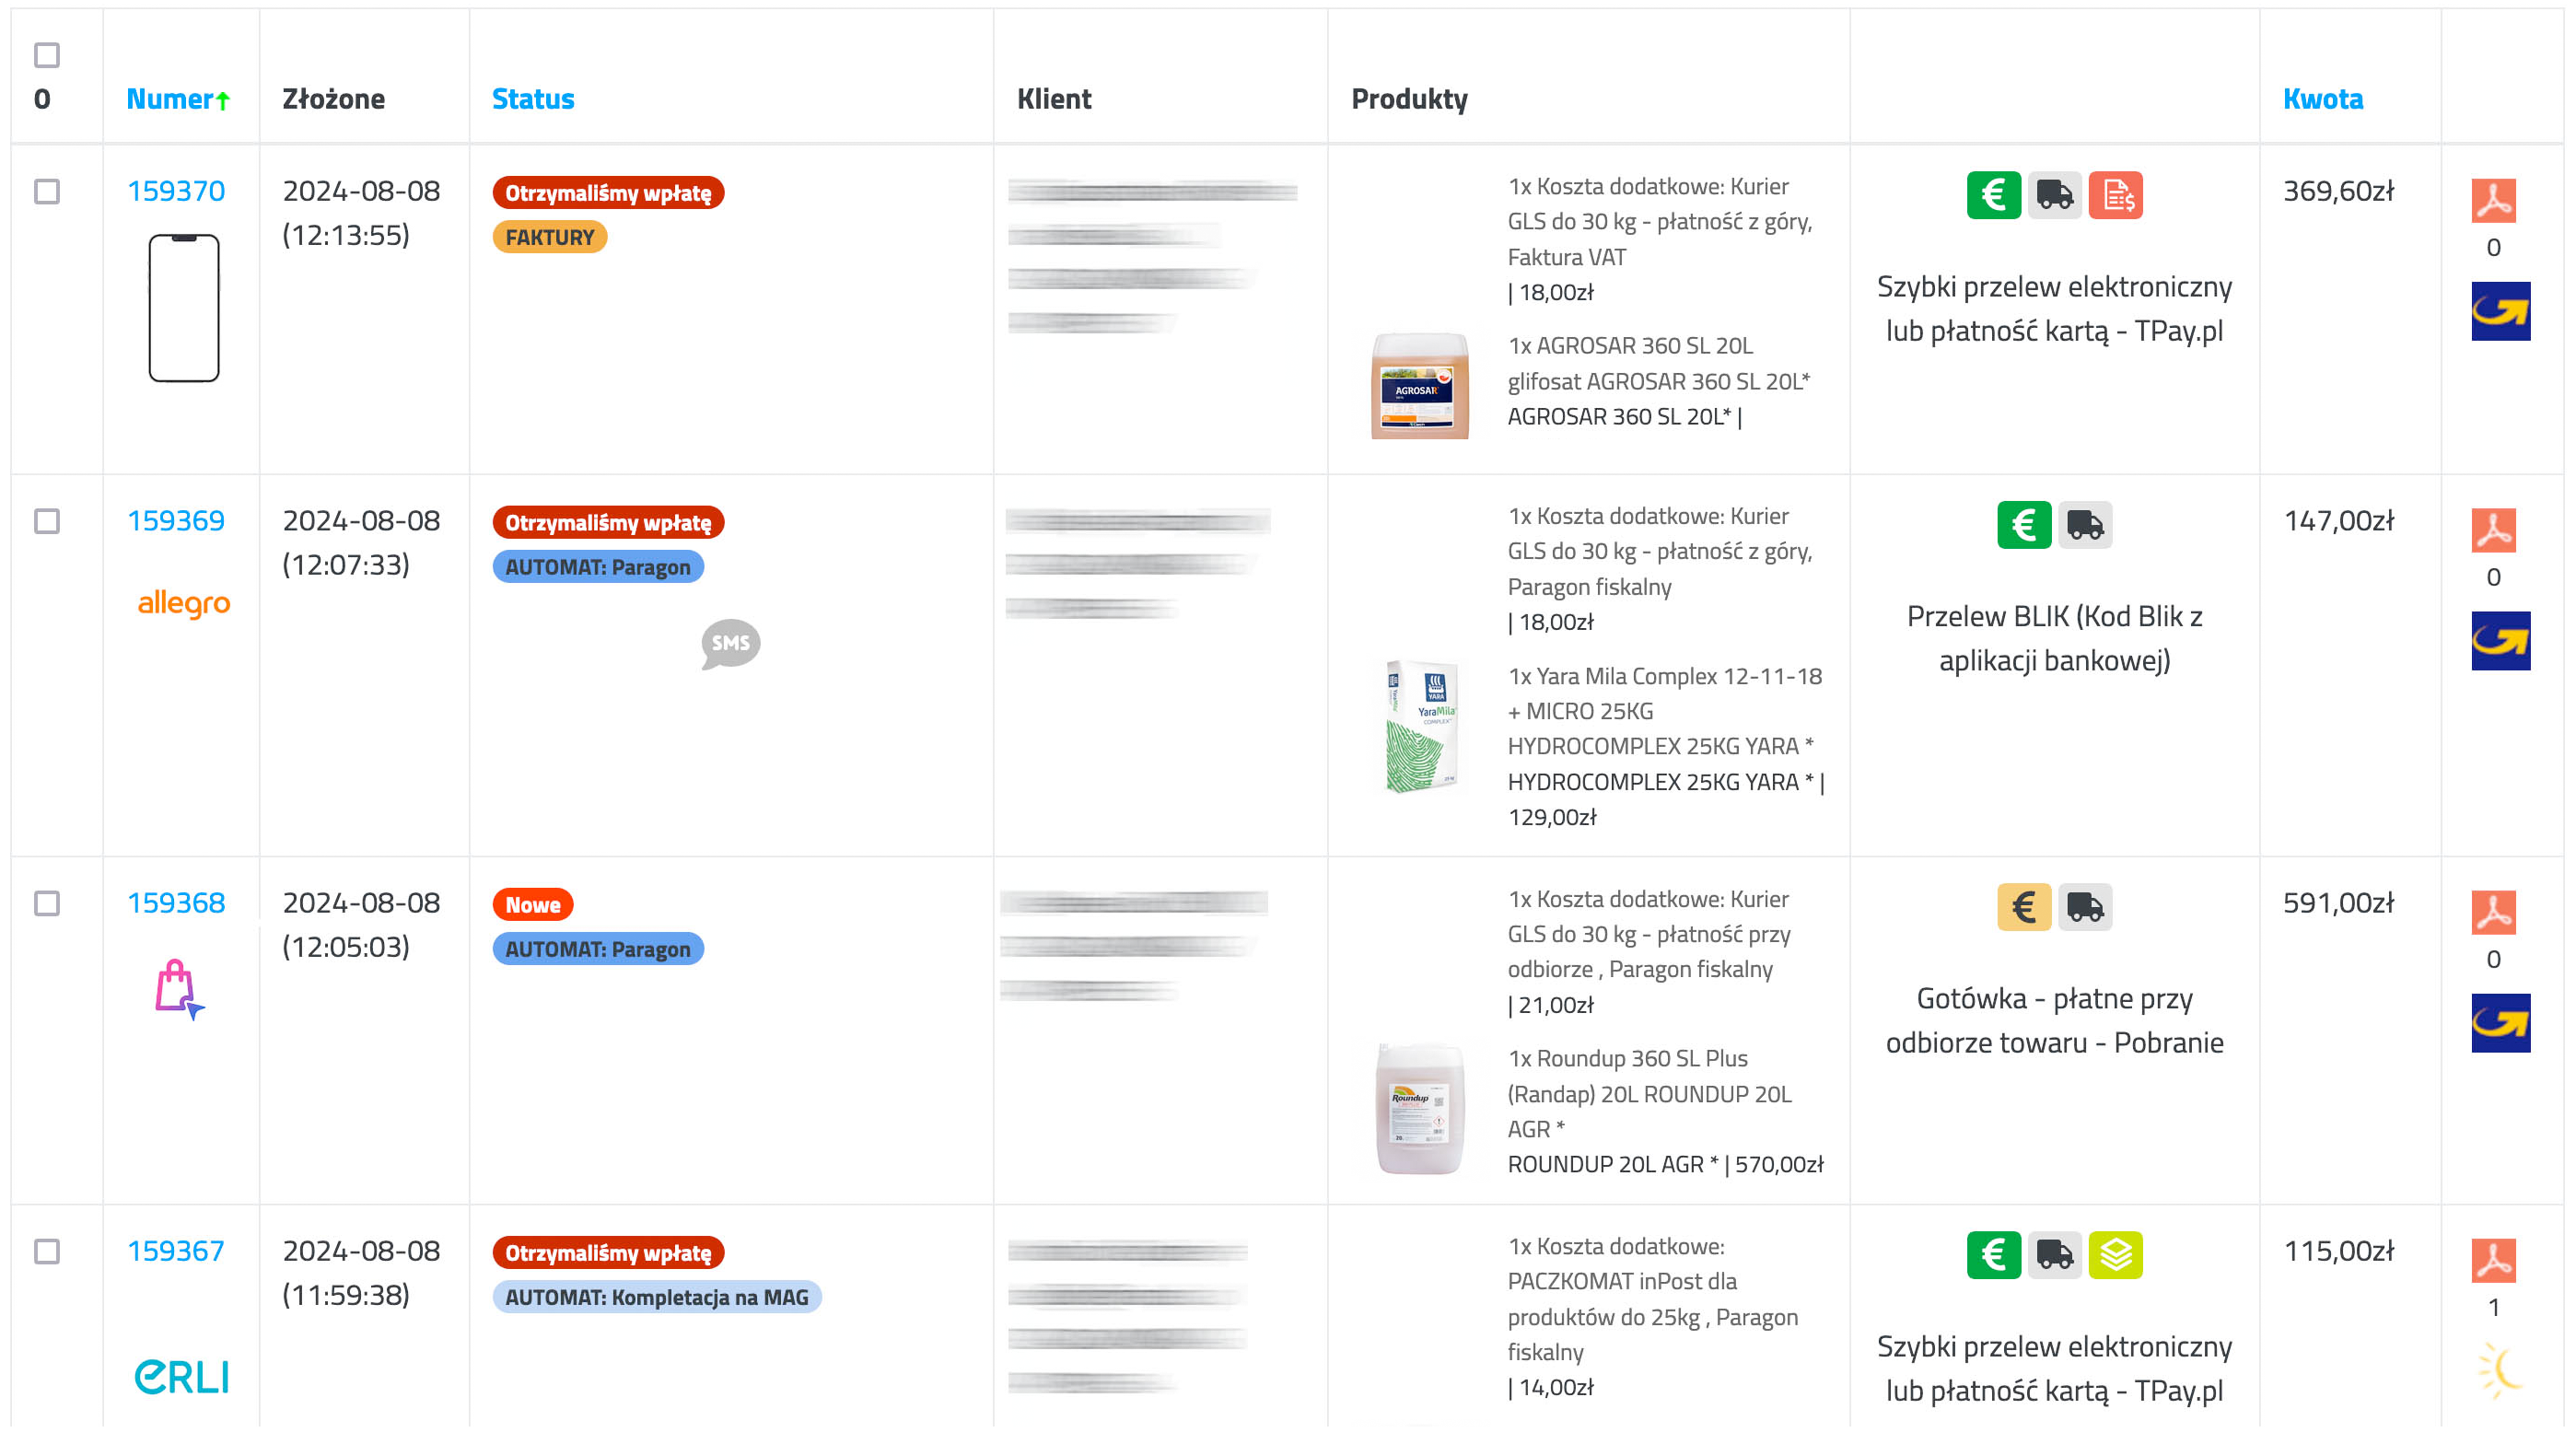
Task: Tick checkbox of order 159367
Action: point(47,1251)
